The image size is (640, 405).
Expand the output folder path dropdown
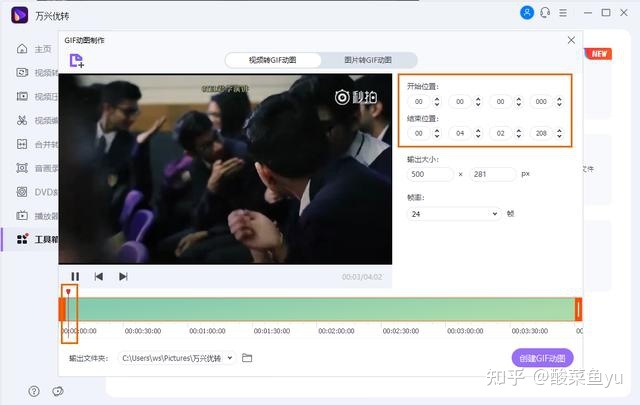[230, 358]
